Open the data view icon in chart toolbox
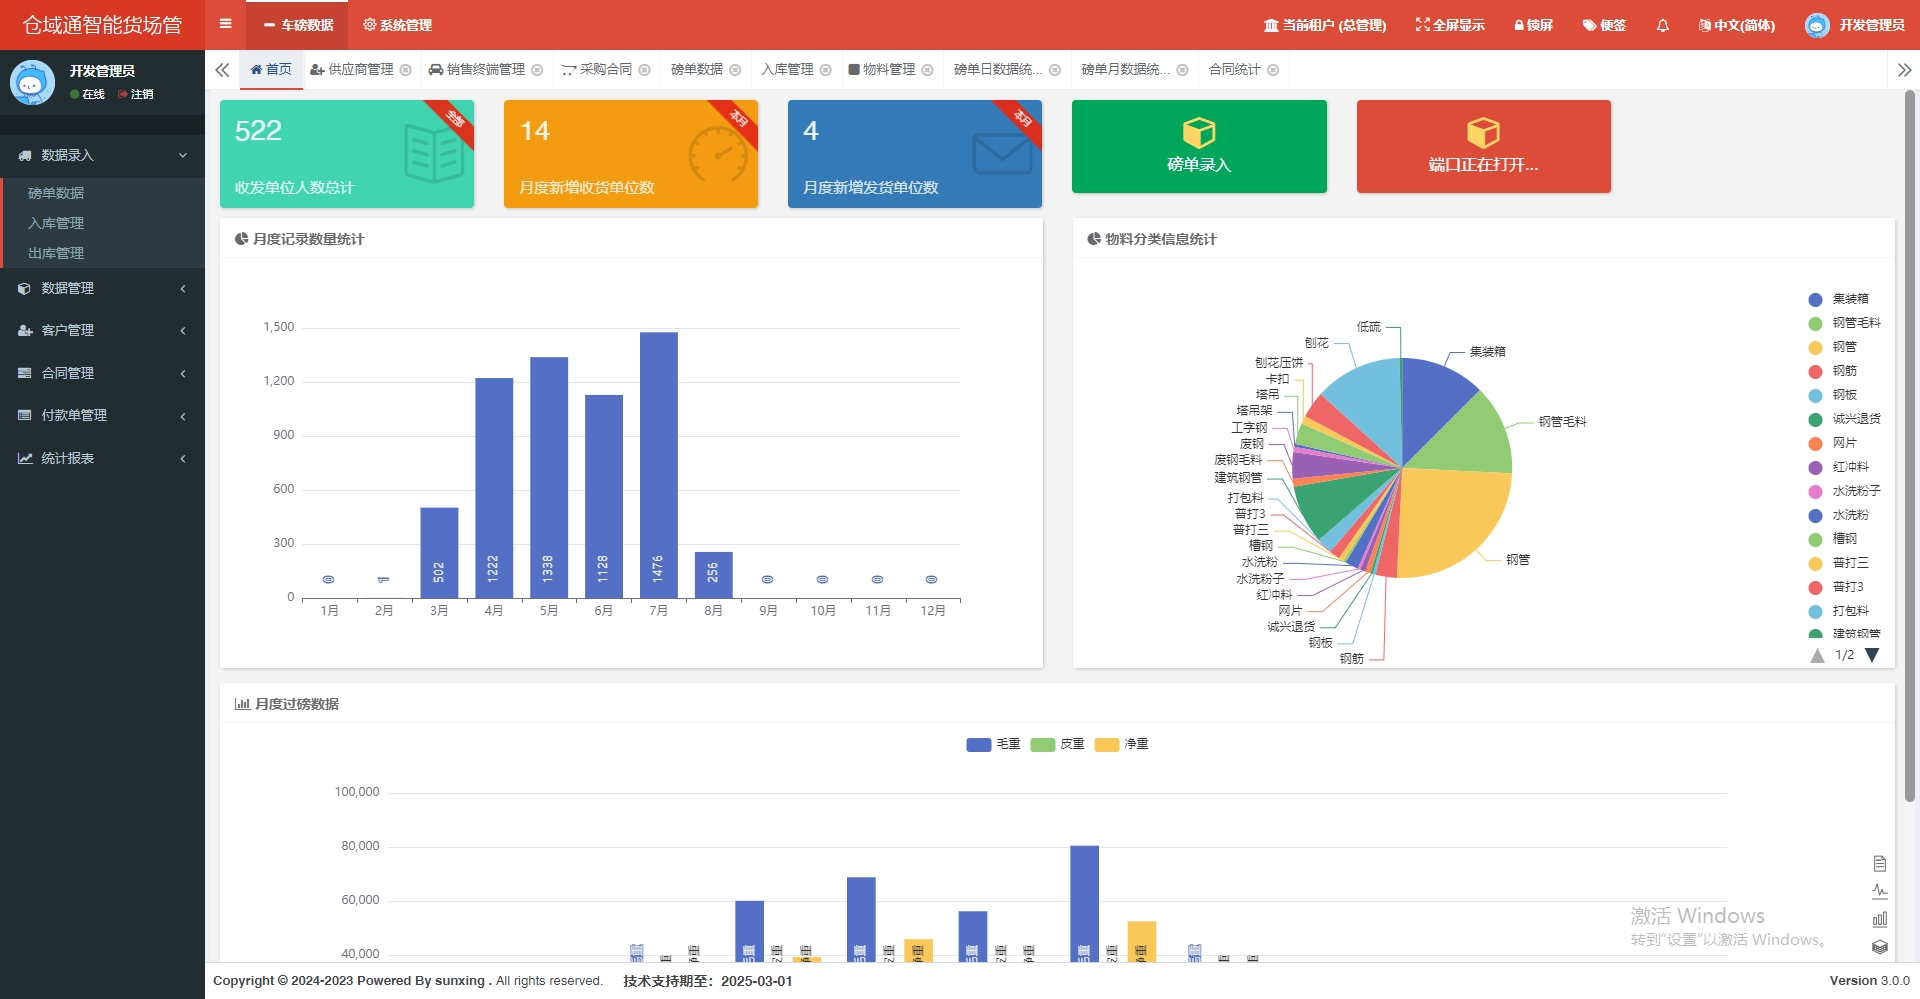This screenshot has width=1920, height=999. click(x=1879, y=863)
